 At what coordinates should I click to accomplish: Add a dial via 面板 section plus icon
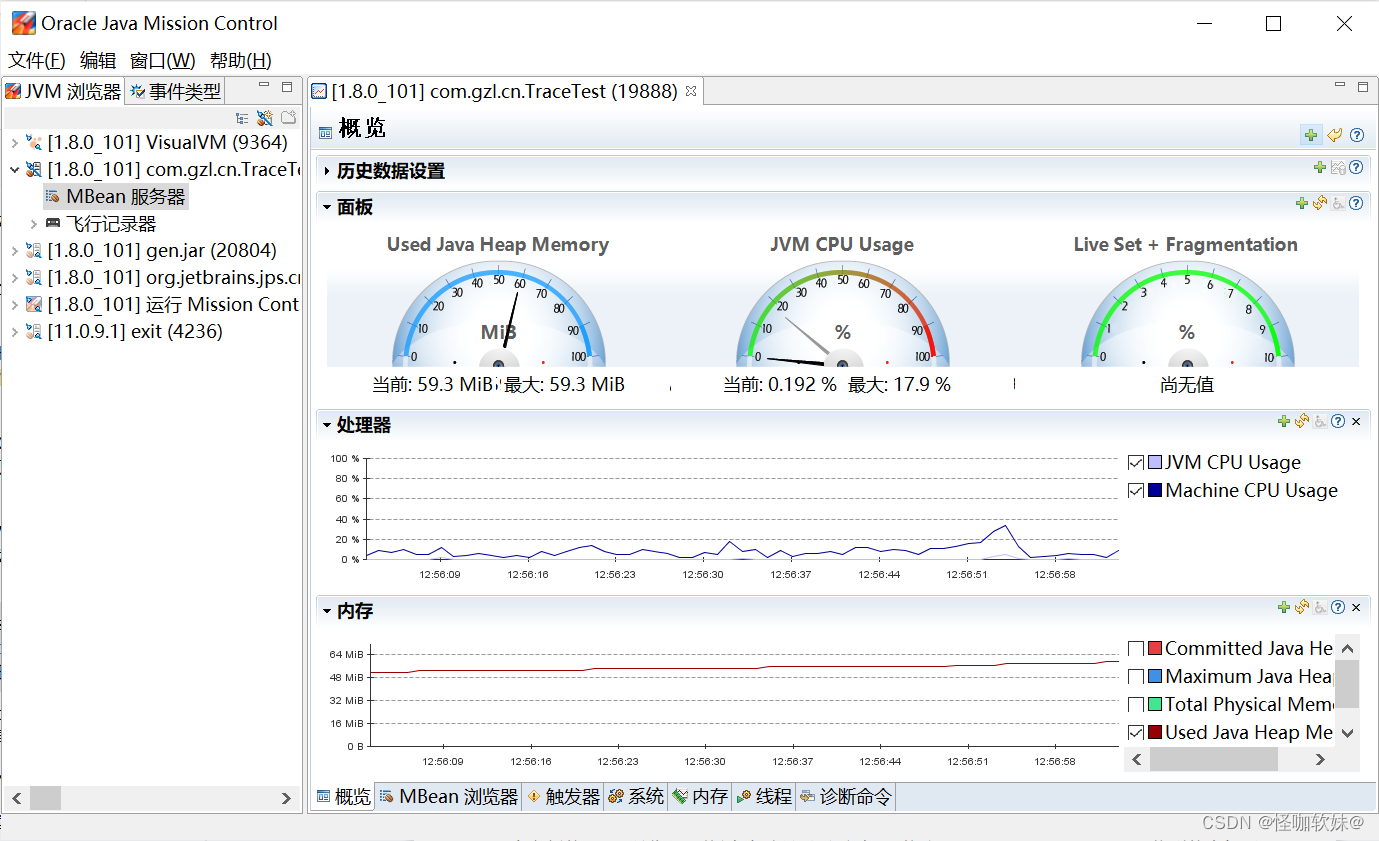pyautogui.click(x=1302, y=203)
